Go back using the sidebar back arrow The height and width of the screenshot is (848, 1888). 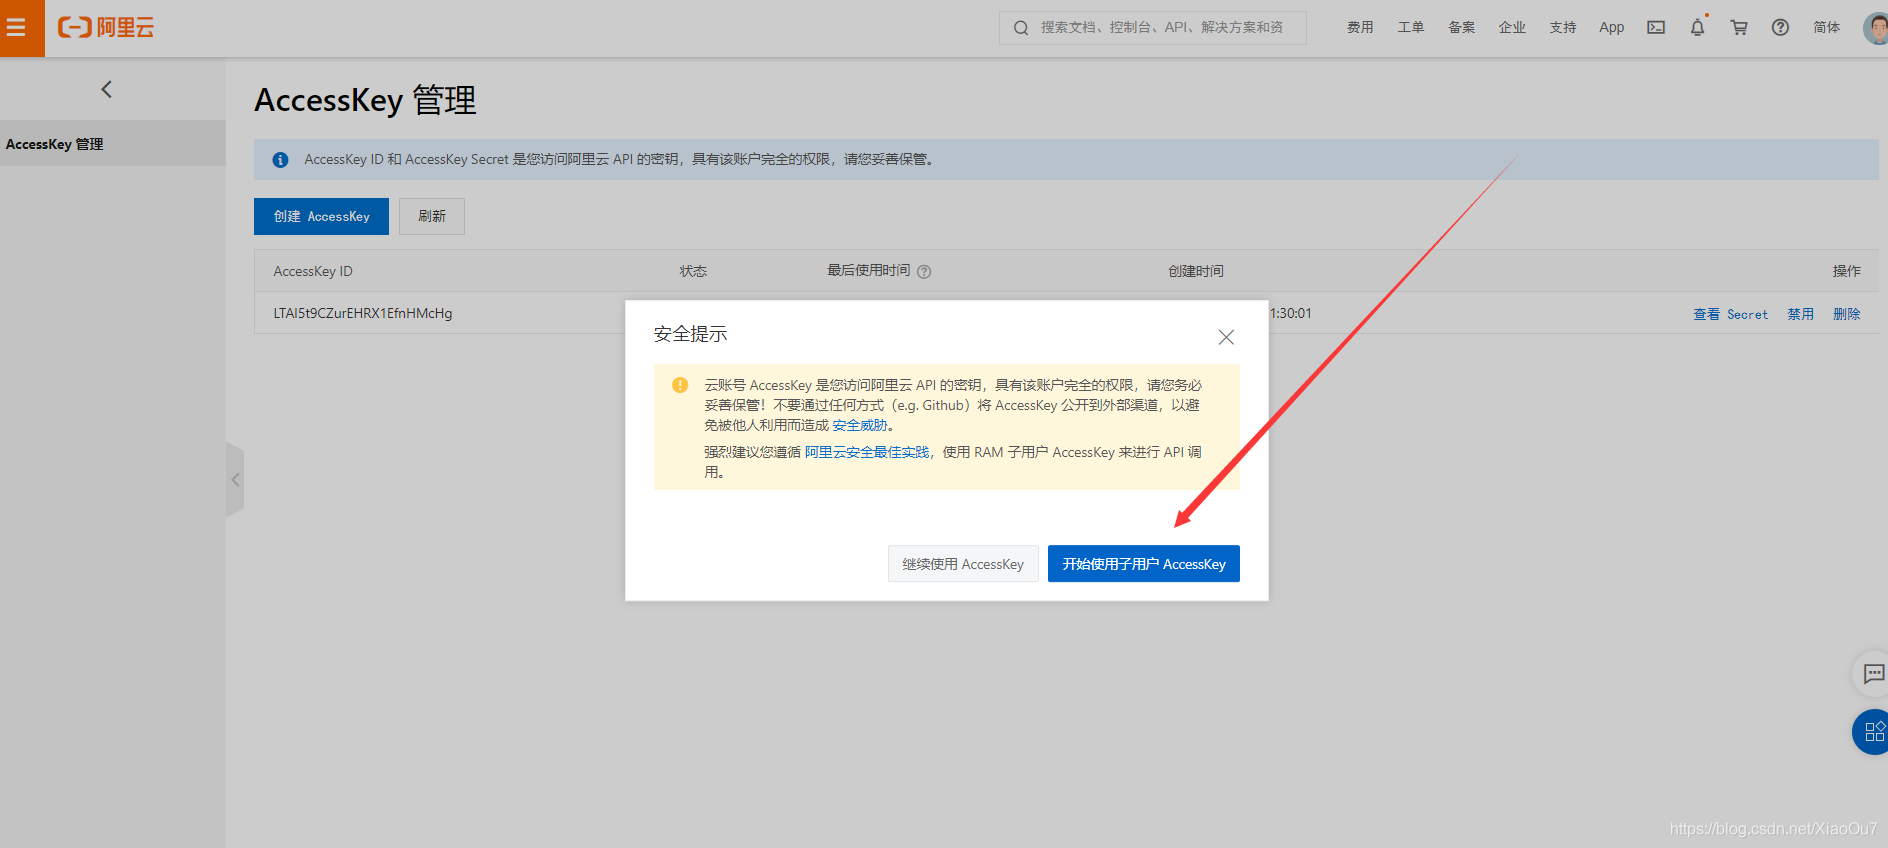coord(106,89)
